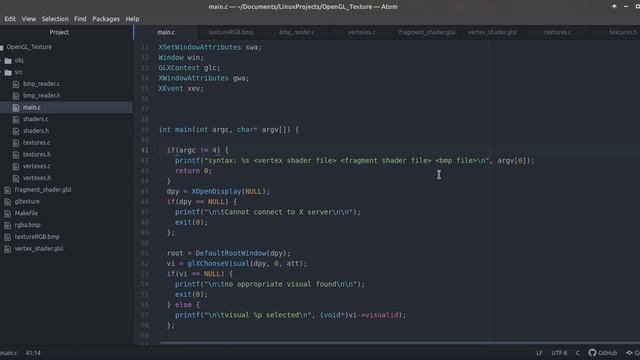Click the shaders.h file icon

click(16, 131)
